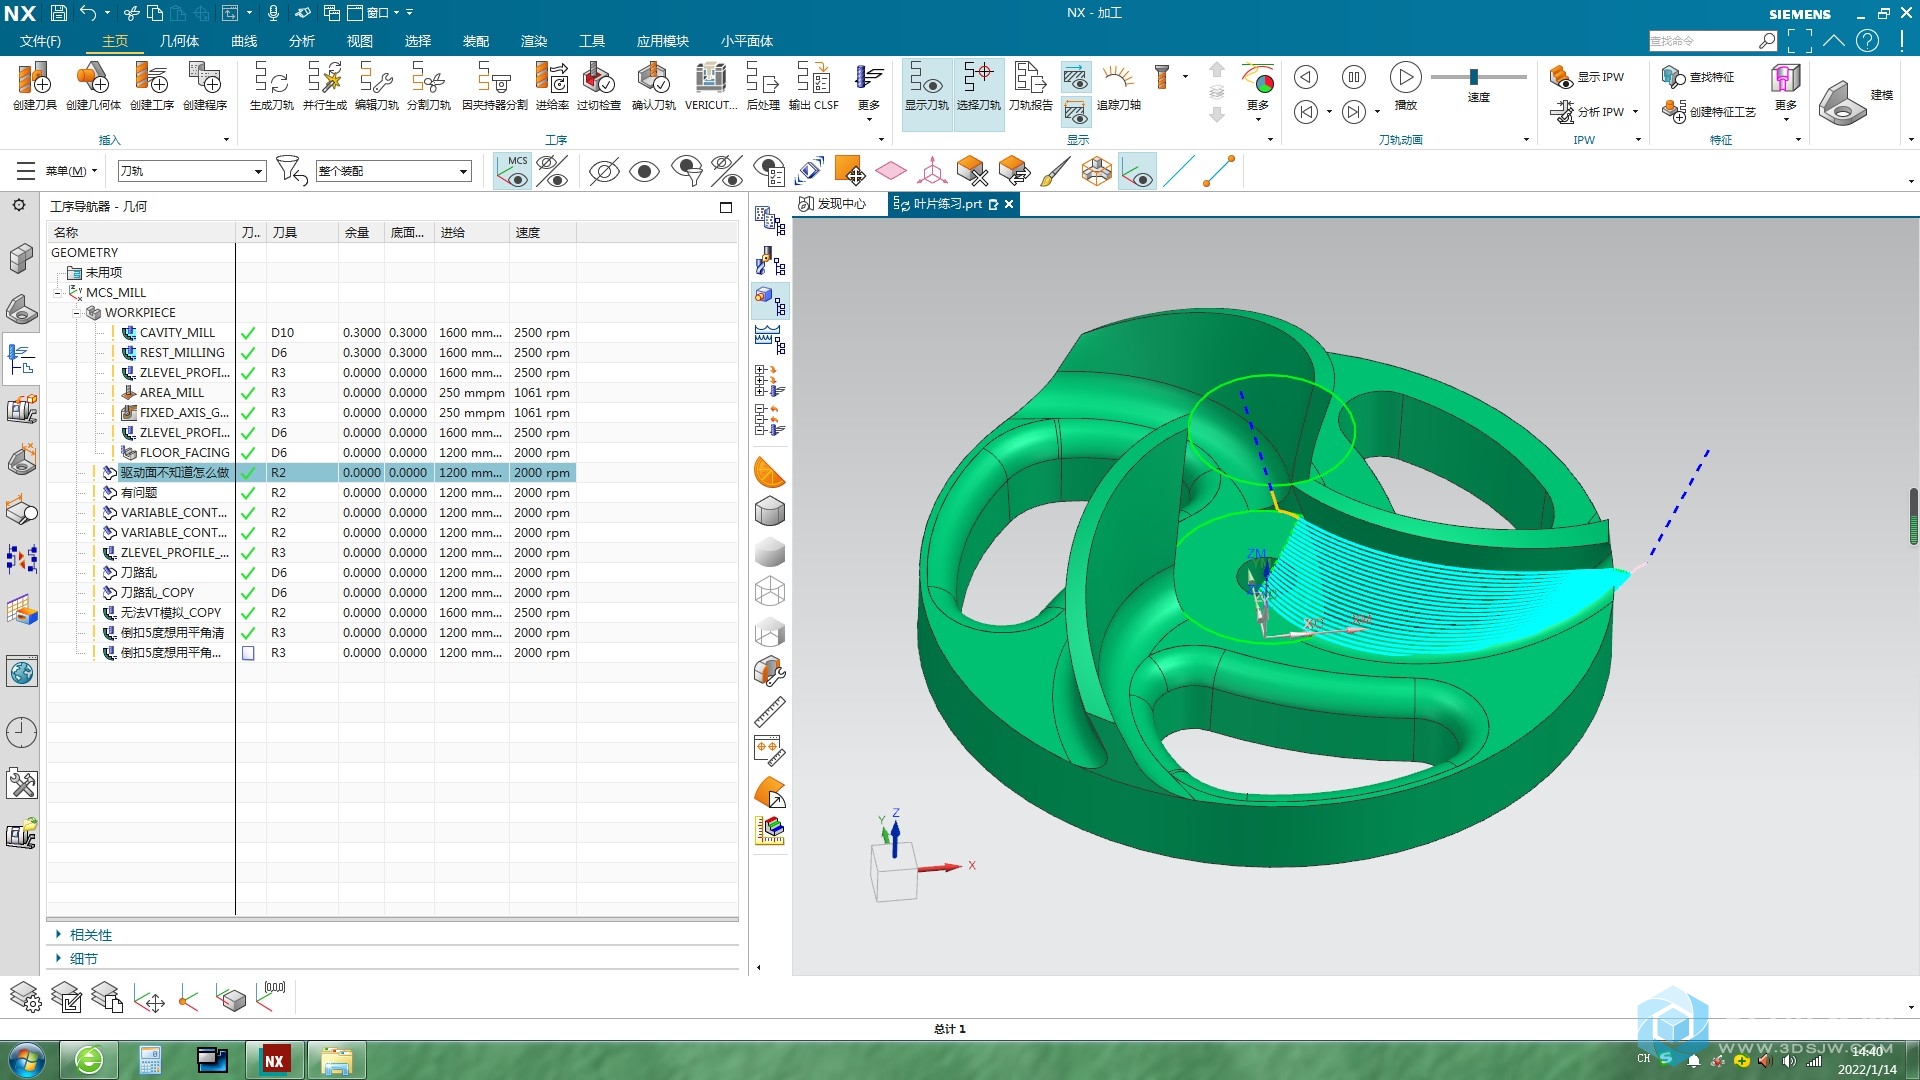This screenshot has width=1920, height=1080.
Task: Click the 创建工序 icon
Action: click(x=152, y=85)
